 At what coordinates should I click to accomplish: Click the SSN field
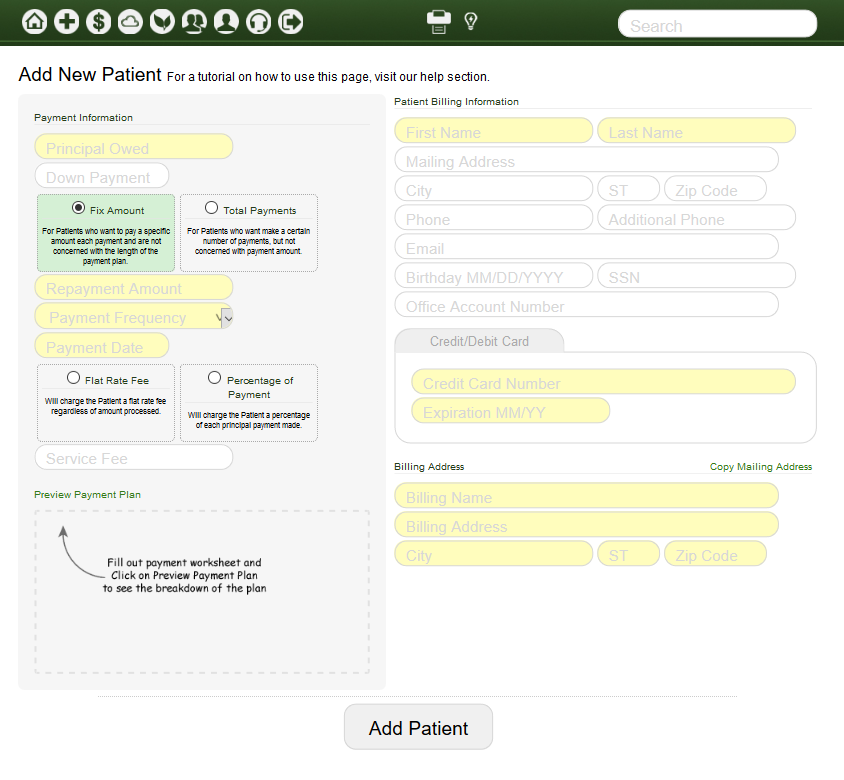[697, 276]
